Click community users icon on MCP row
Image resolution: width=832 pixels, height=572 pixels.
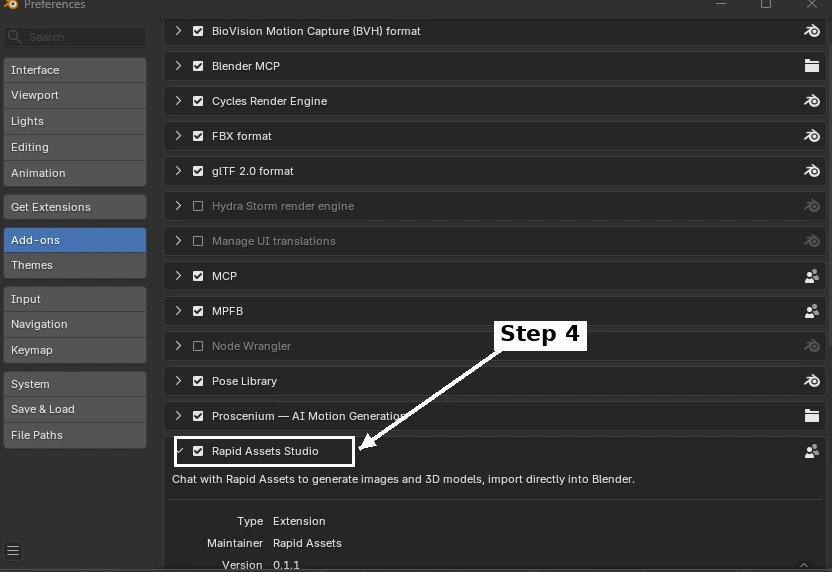811,276
